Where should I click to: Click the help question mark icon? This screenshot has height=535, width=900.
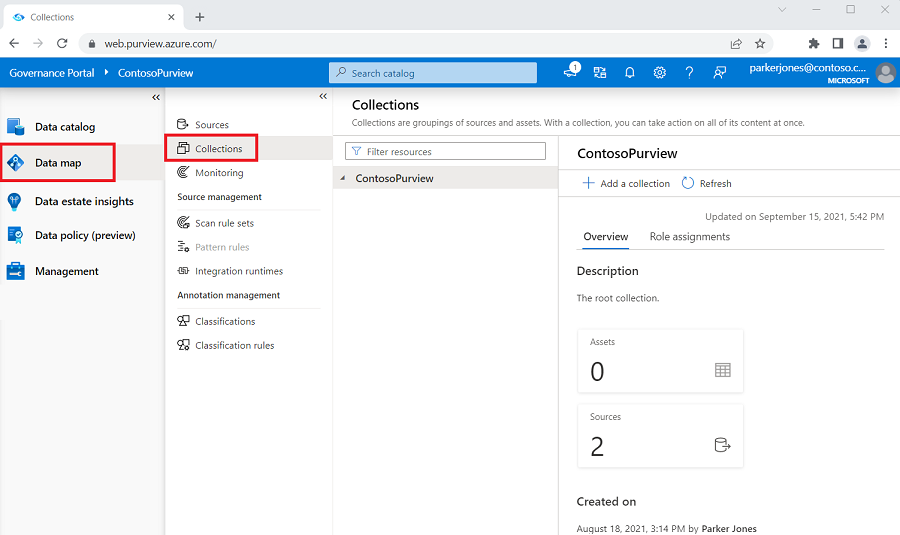pos(689,73)
